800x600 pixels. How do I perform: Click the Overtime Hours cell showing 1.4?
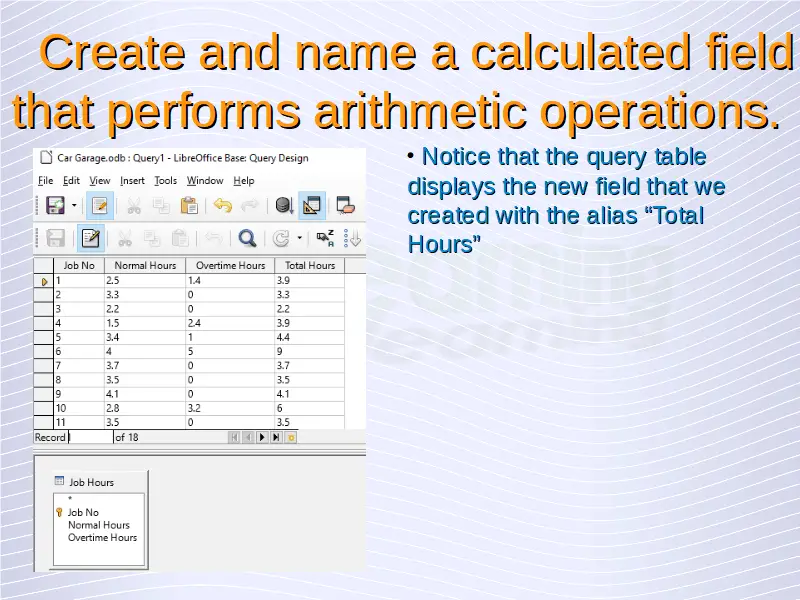click(x=230, y=281)
